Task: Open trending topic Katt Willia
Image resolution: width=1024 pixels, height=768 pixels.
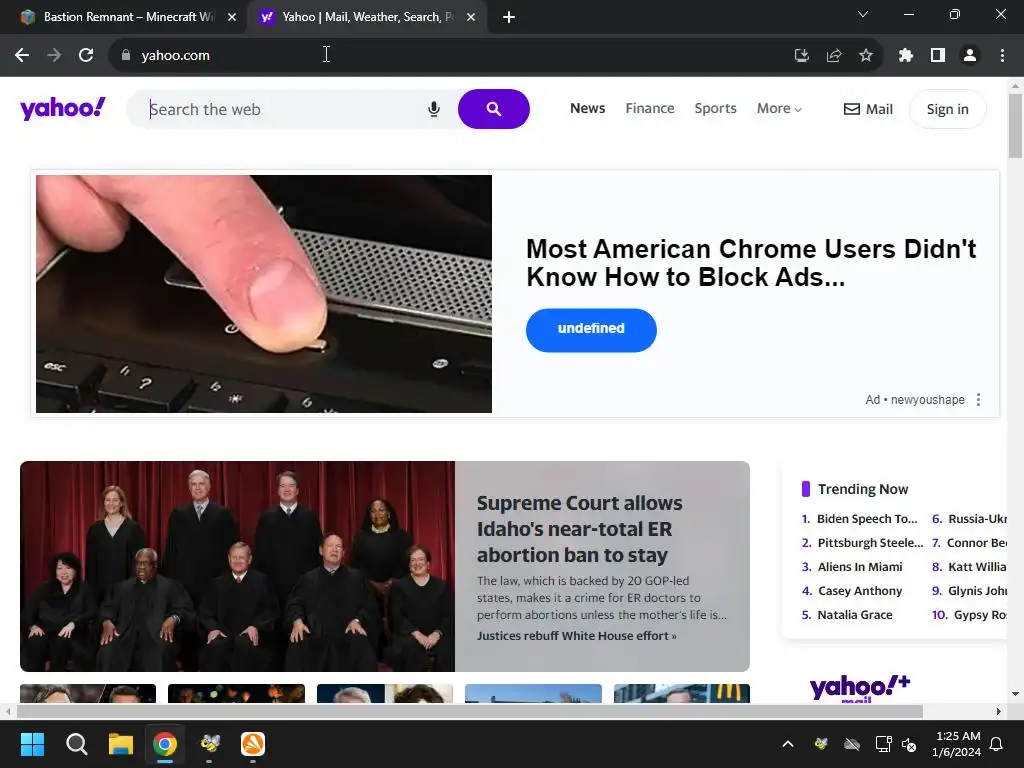Action: tap(977, 567)
